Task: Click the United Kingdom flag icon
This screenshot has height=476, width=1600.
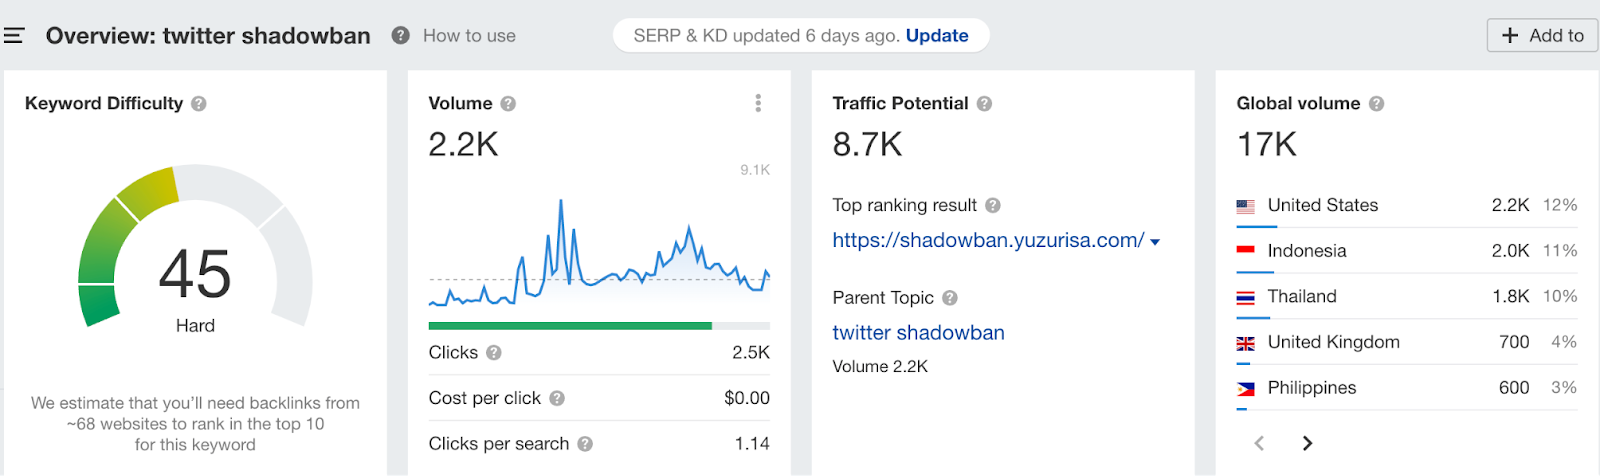Action: tap(1245, 343)
